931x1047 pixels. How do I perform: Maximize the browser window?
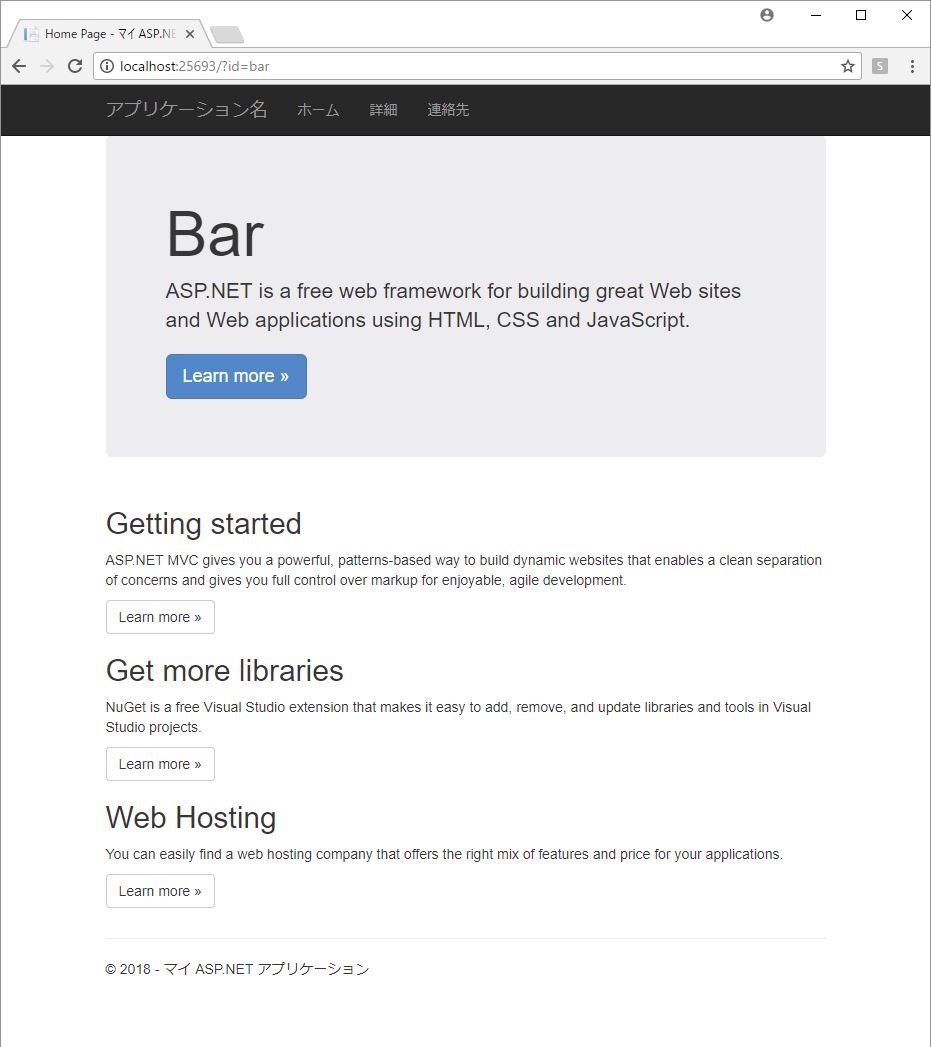pos(861,15)
